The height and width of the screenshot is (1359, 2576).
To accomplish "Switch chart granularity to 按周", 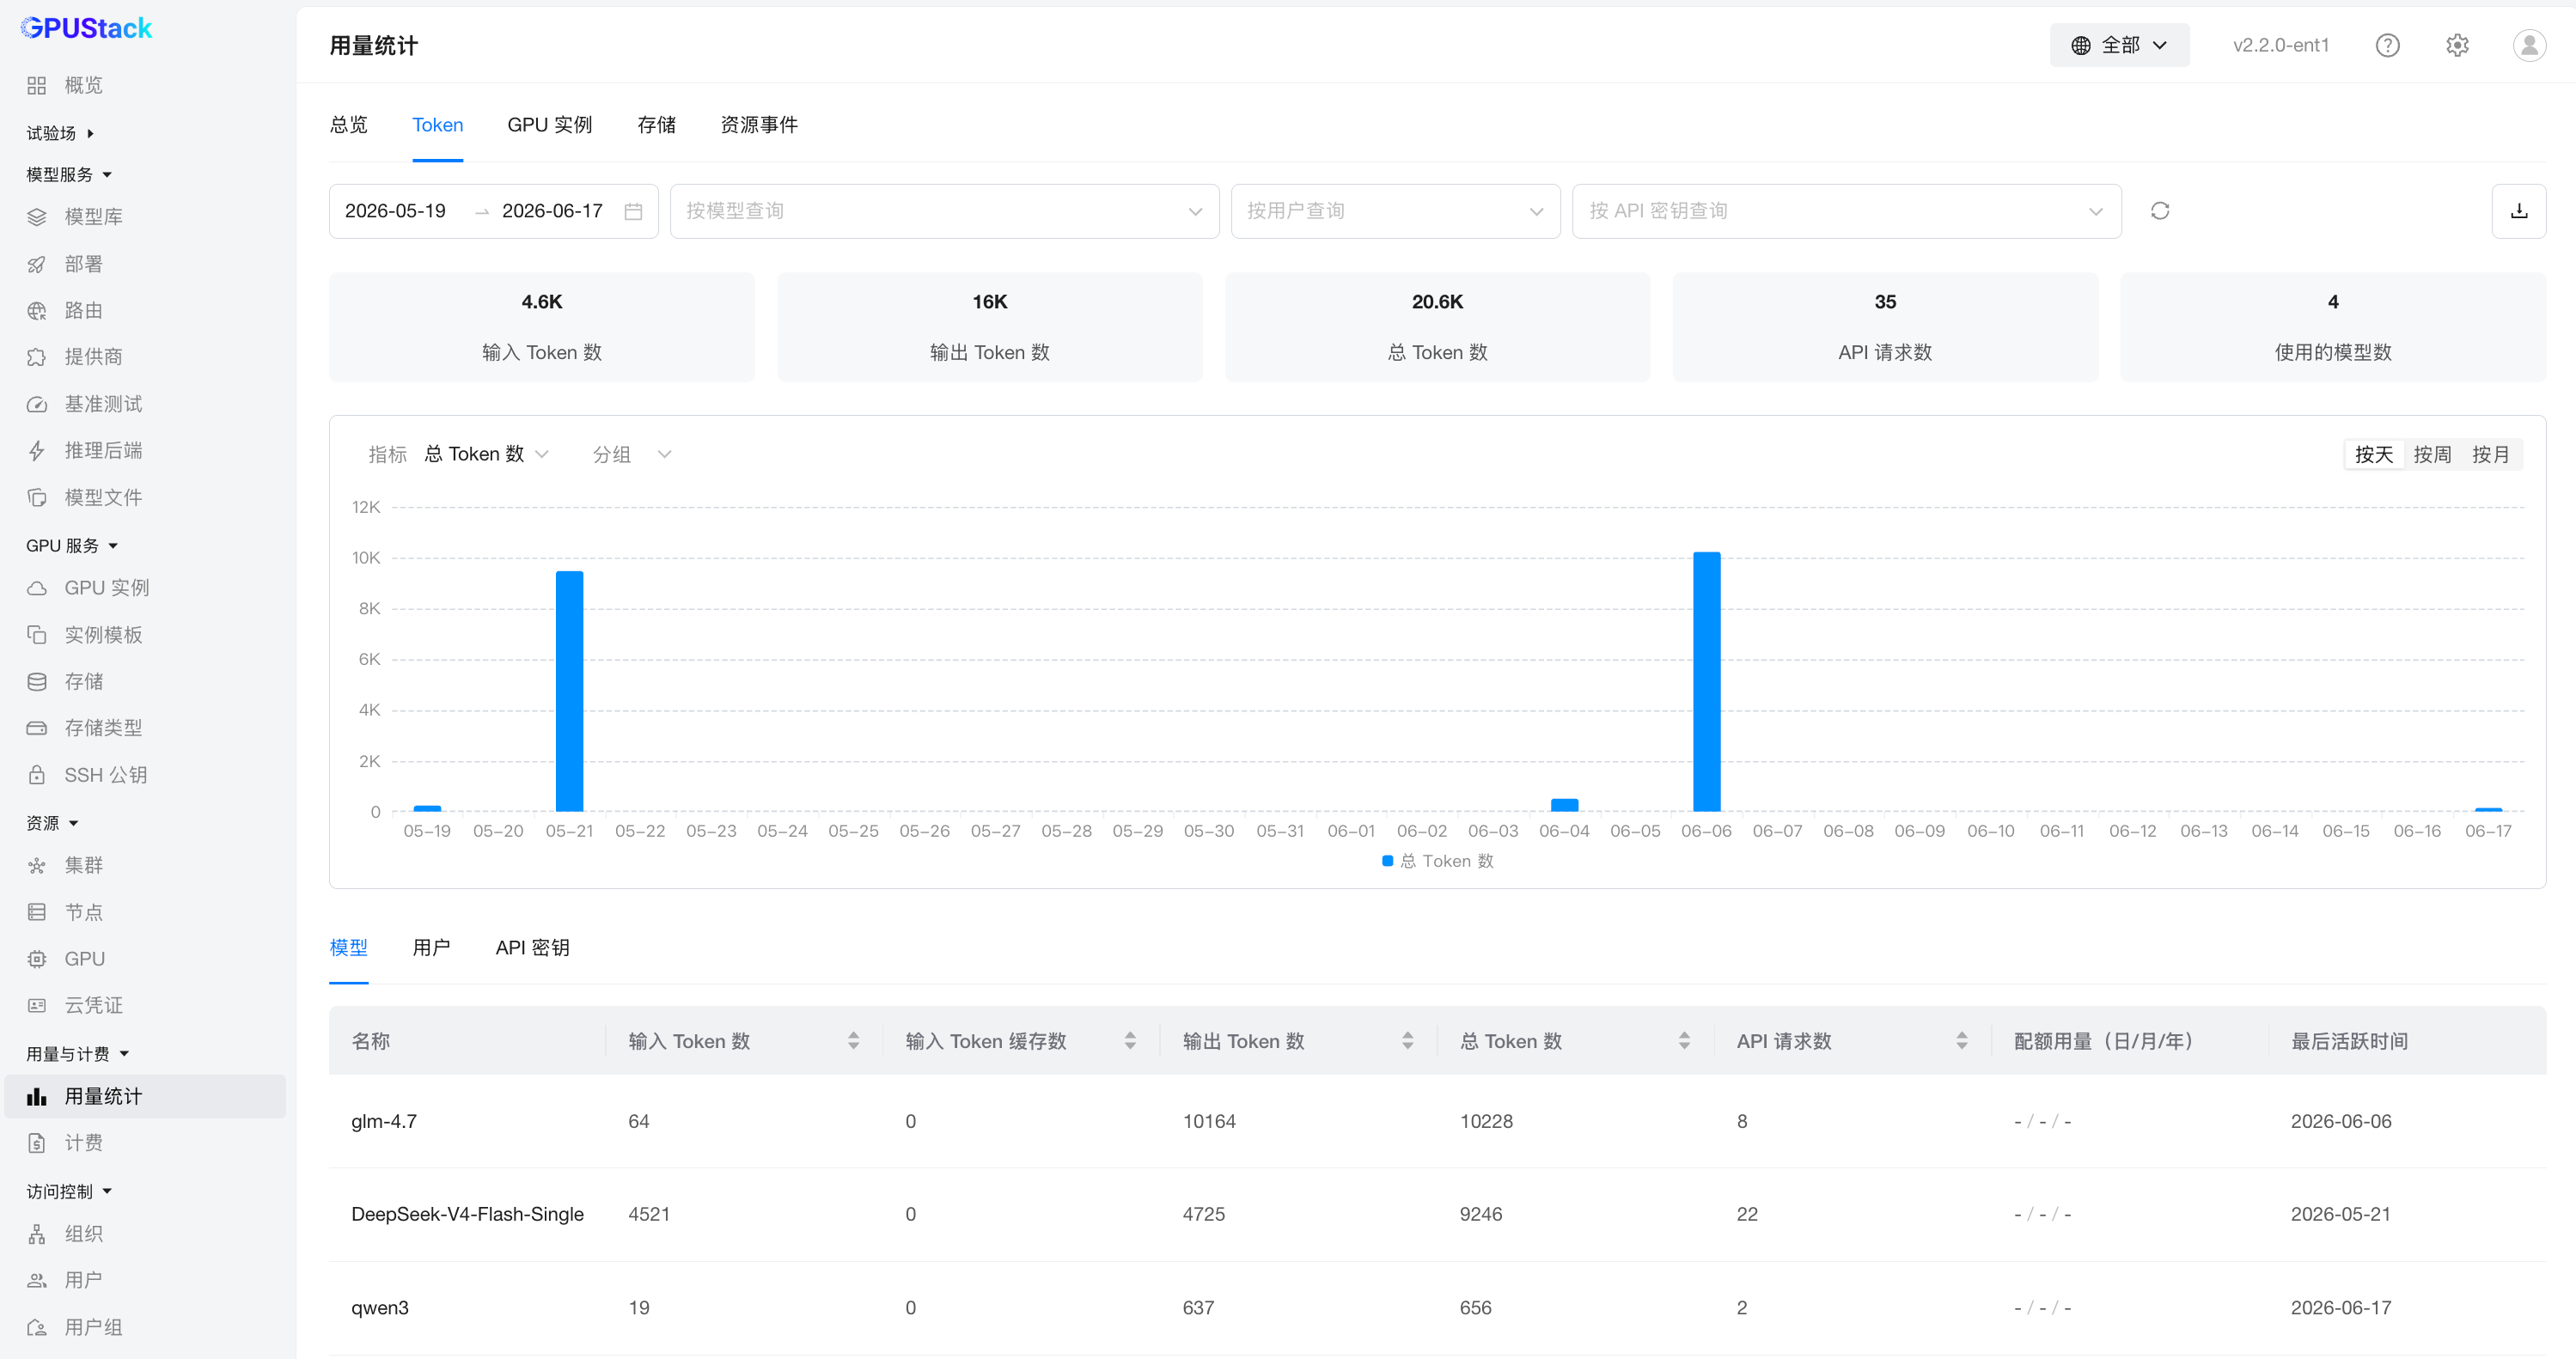I will [2432, 455].
